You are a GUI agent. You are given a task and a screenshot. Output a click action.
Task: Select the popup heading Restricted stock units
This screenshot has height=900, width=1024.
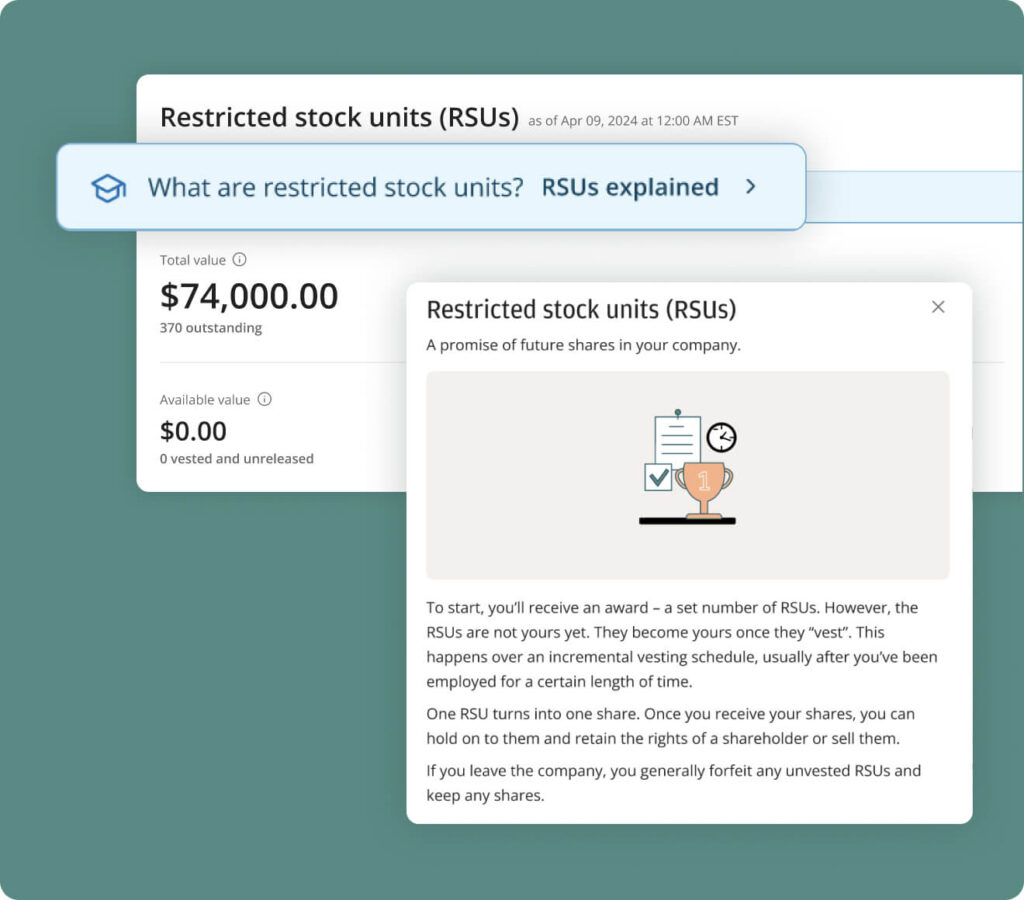point(582,310)
